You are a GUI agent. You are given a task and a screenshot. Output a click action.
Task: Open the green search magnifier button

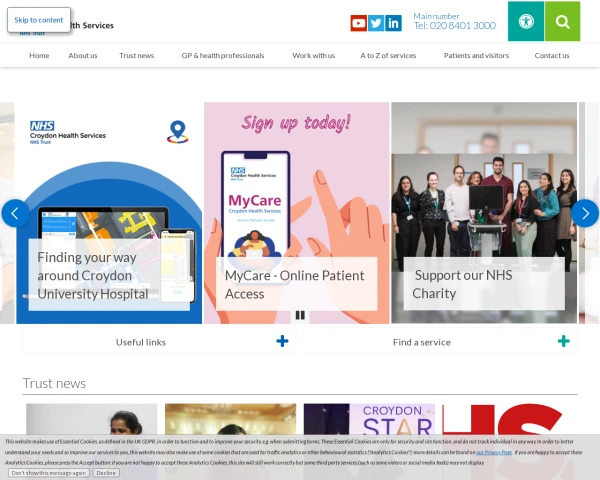coord(562,21)
